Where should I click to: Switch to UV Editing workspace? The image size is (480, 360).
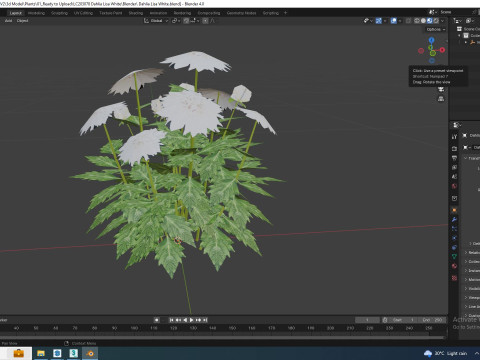pyautogui.click(x=83, y=13)
